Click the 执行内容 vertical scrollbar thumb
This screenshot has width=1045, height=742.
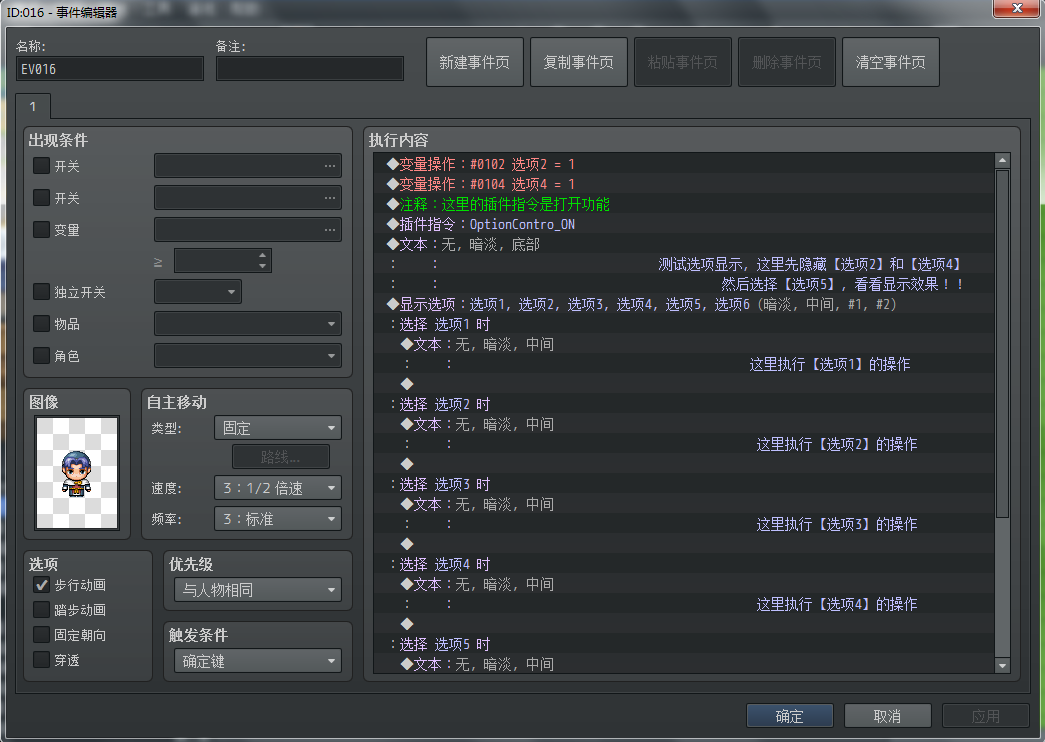pos(1002,343)
